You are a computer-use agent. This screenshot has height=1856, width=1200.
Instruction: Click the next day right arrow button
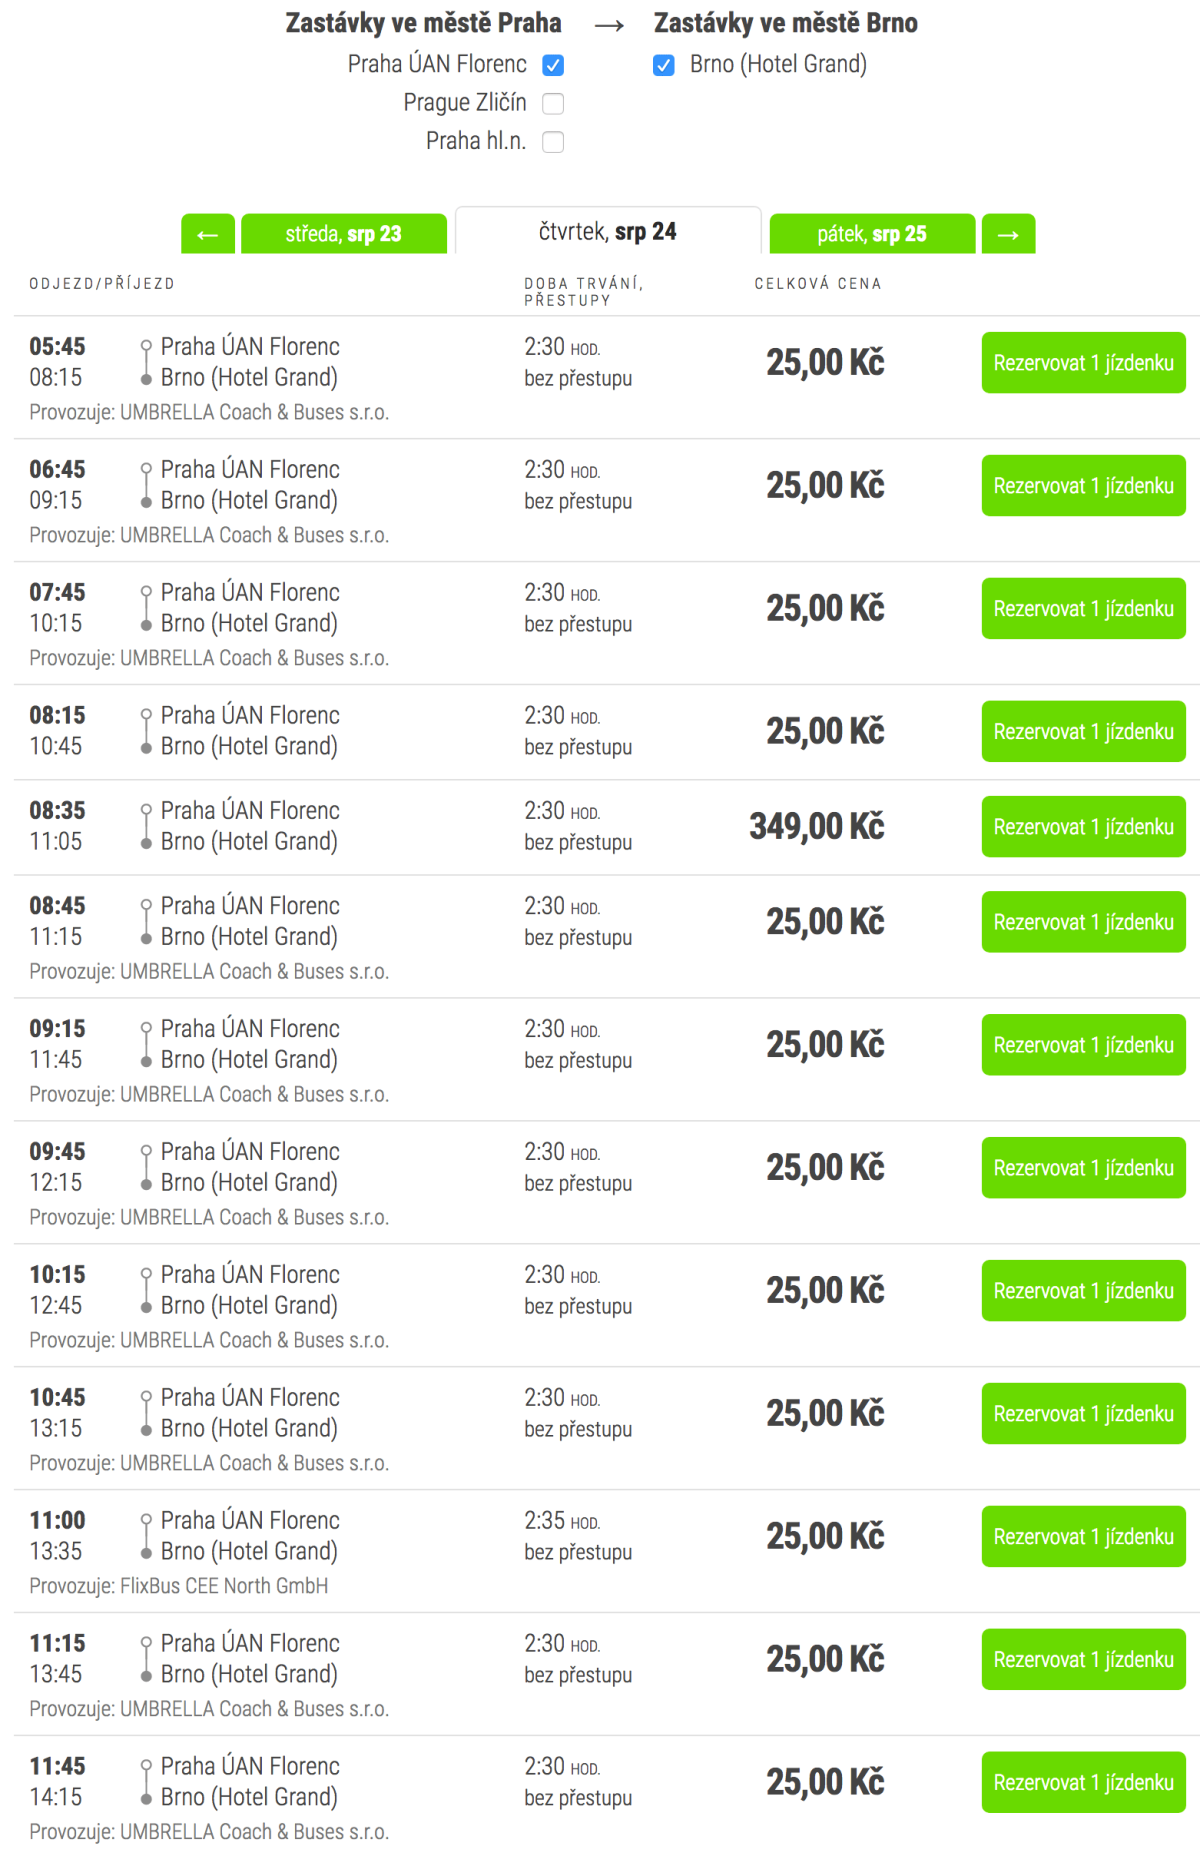1008,234
